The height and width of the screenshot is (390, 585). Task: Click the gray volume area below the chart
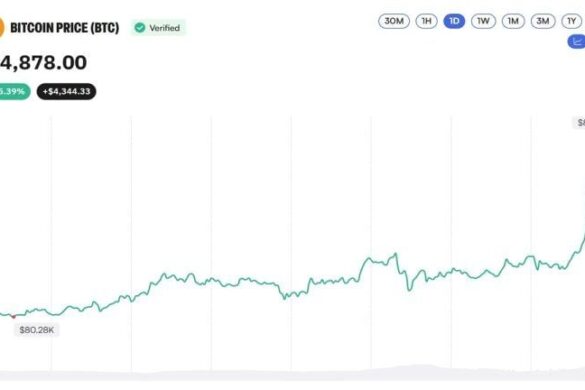[292, 373]
